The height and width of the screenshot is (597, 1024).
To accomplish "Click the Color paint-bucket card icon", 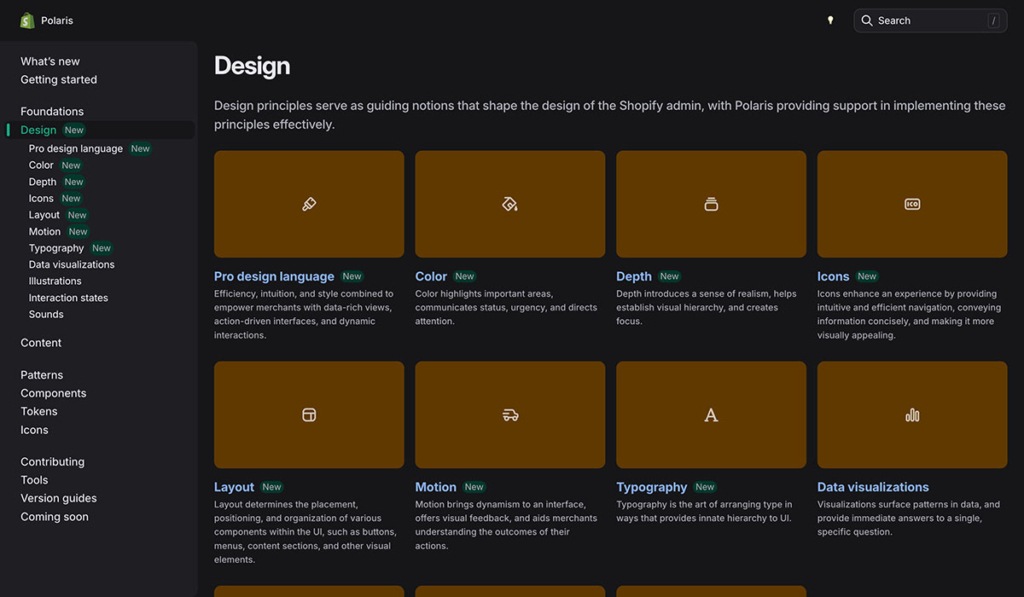I will (509, 203).
